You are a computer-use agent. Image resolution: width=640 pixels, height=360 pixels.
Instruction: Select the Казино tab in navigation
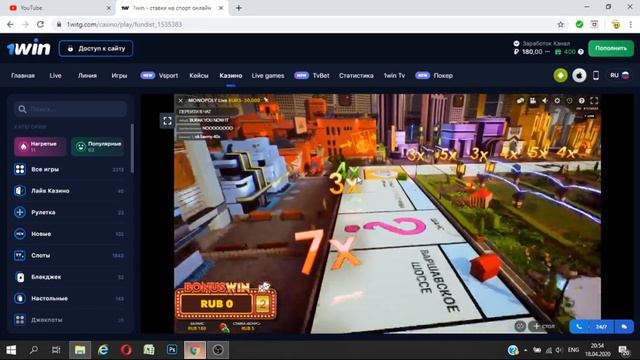(231, 76)
